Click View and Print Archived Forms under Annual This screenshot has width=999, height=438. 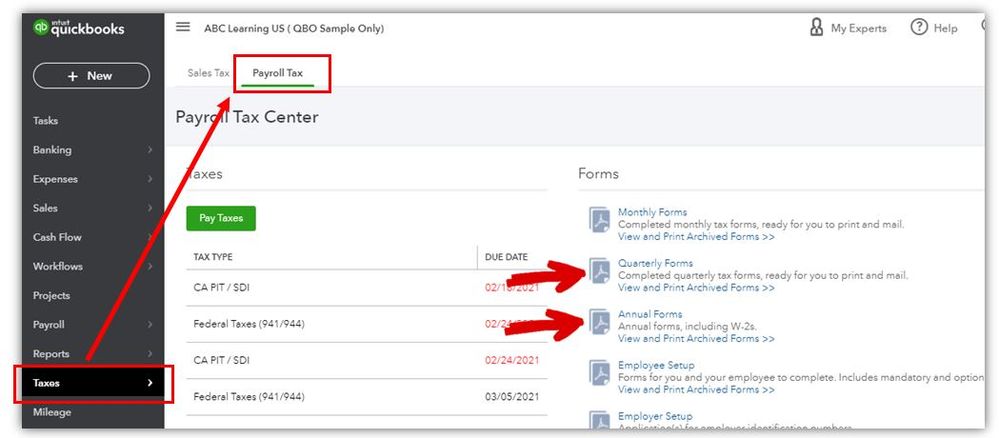click(x=696, y=339)
